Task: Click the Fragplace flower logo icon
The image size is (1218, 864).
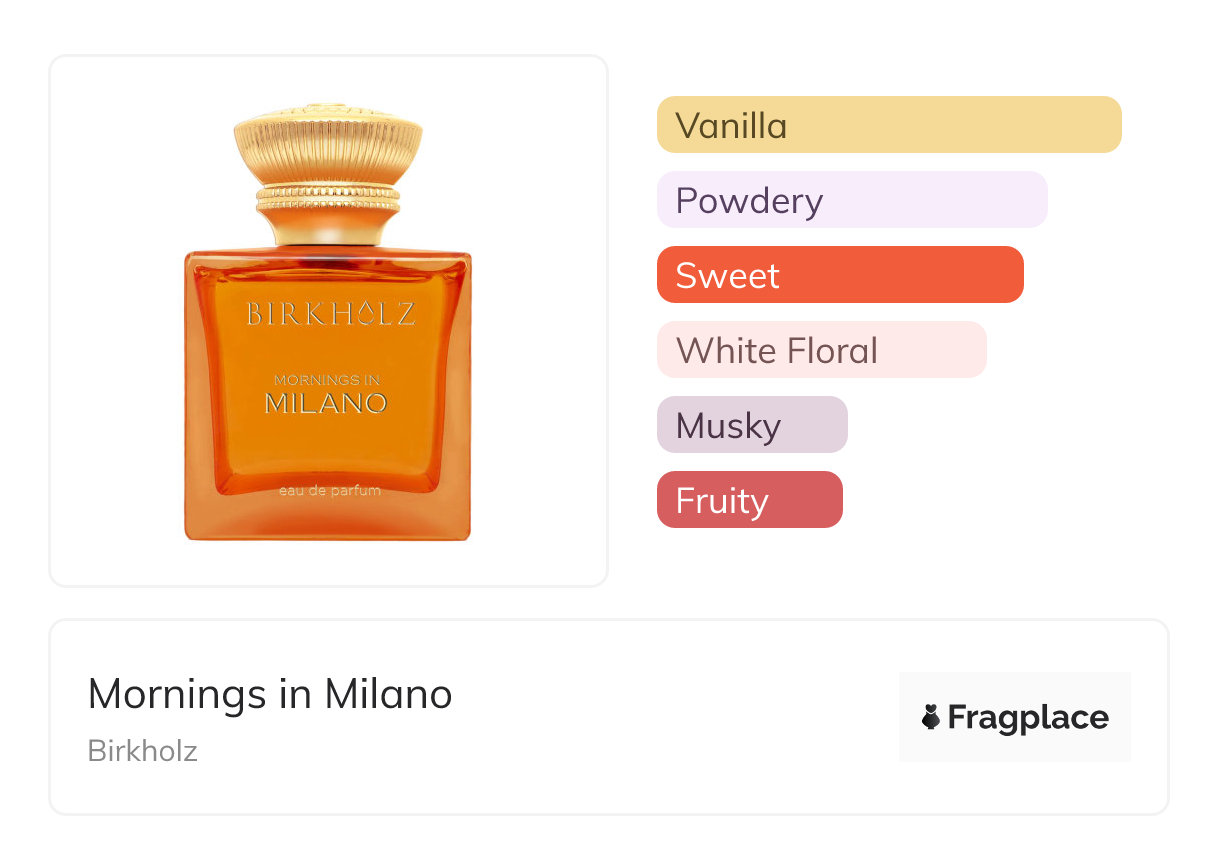Action: pos(931,717)
